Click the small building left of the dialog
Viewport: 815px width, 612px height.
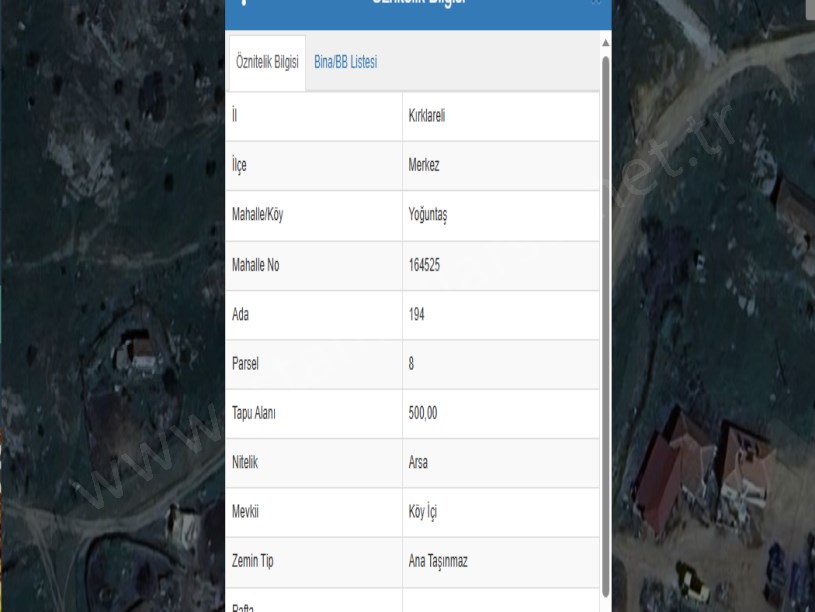point(137,350)
